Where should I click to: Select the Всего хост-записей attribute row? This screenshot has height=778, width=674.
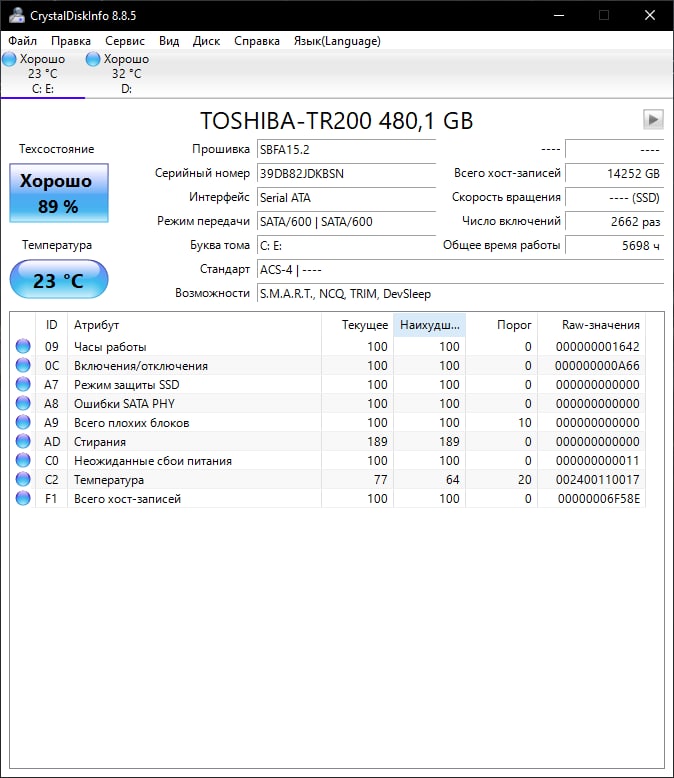point(127,499)
